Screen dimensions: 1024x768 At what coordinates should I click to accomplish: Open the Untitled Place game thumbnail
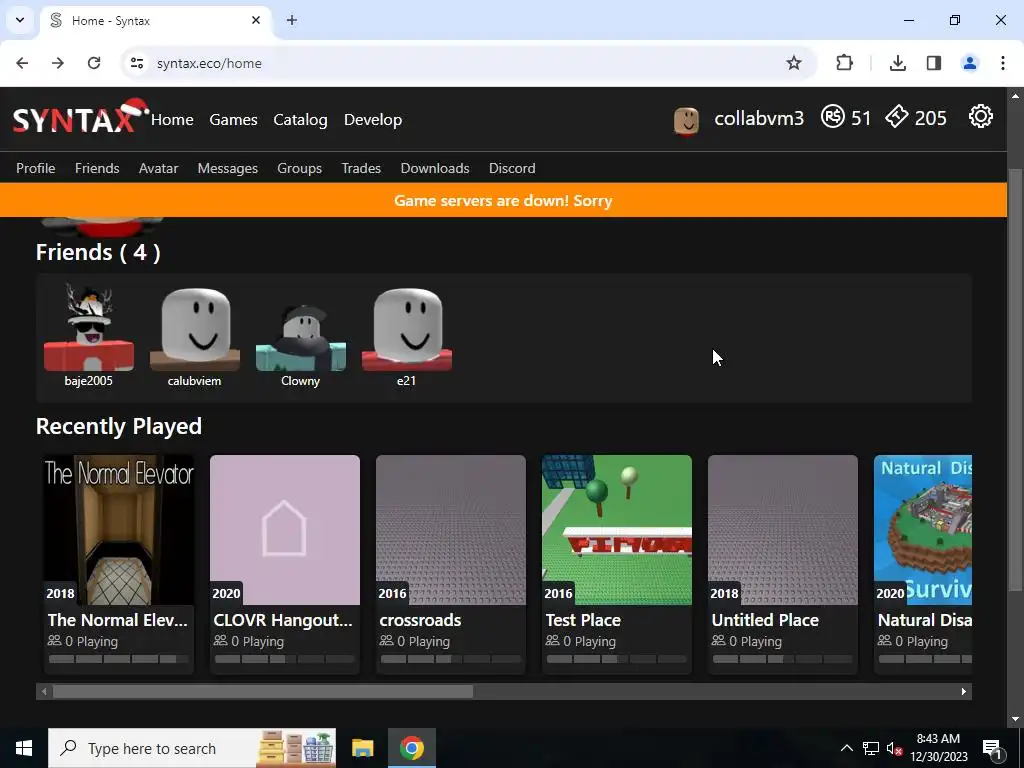[x=782, y=530]
